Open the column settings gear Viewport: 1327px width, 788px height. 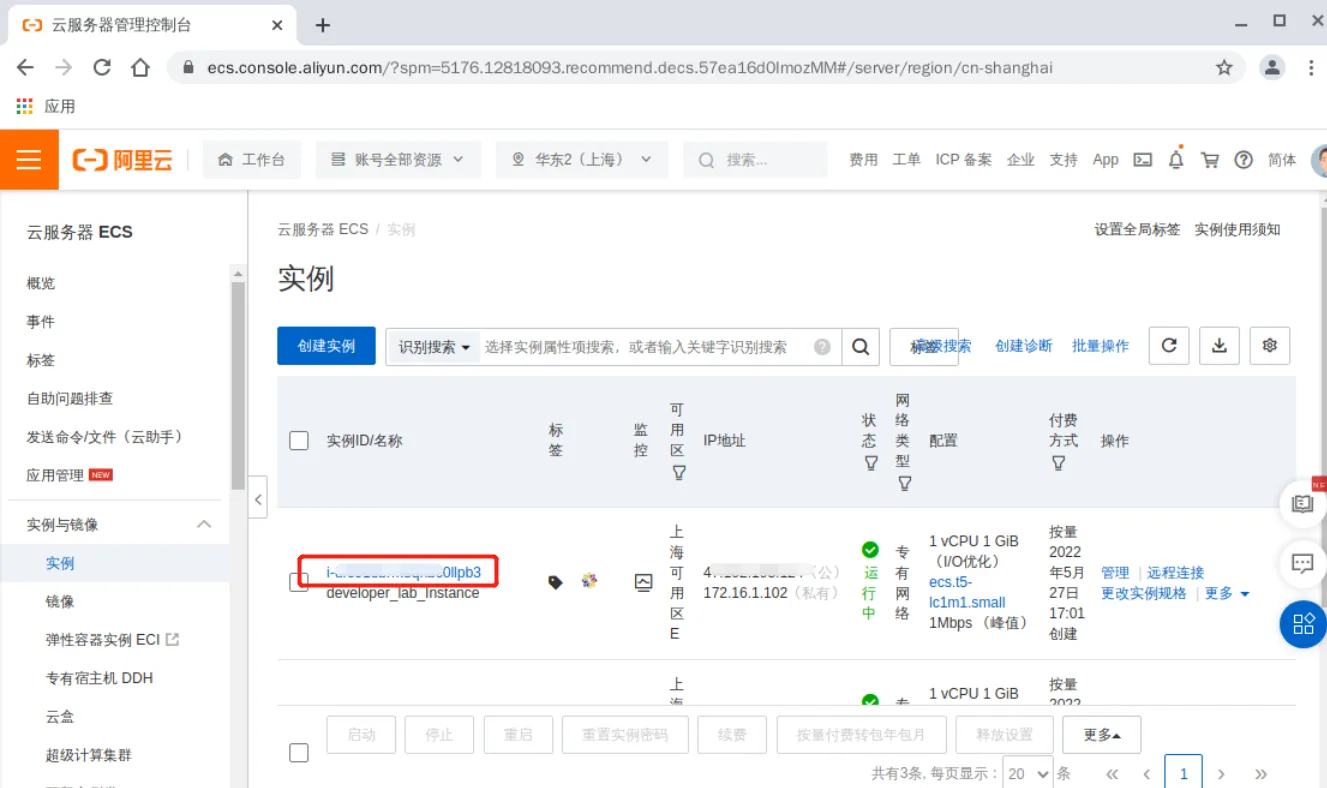point(1270,345)
